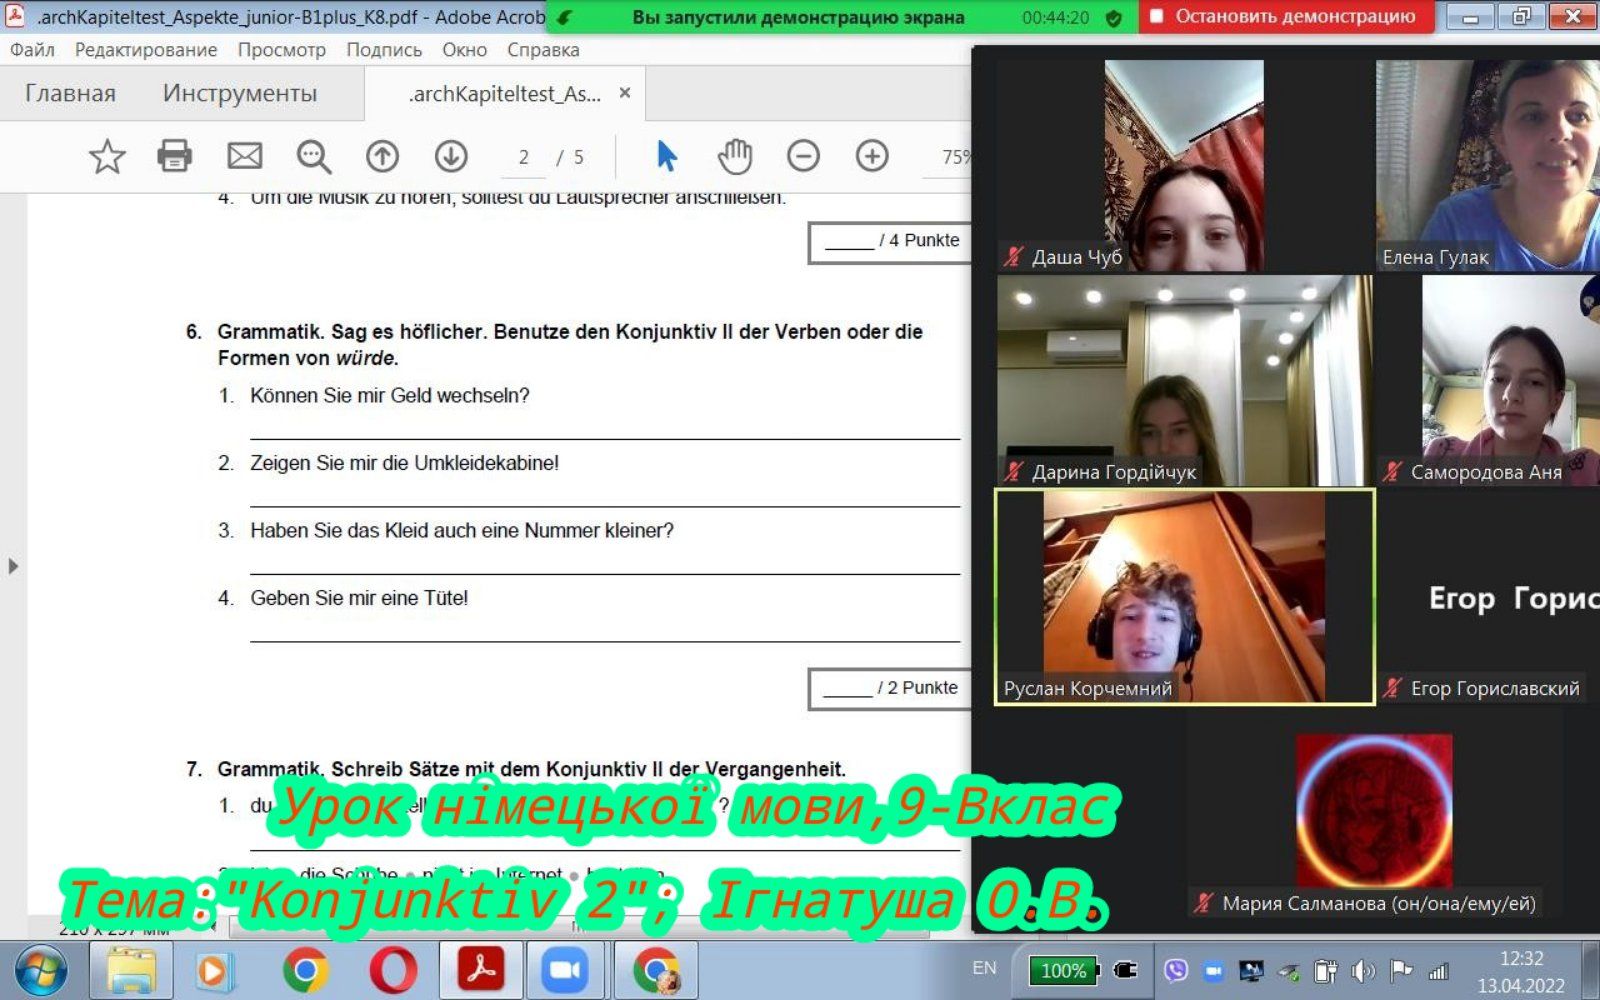Select Руслан Корчемний video thumbnail

[1184, 597]
